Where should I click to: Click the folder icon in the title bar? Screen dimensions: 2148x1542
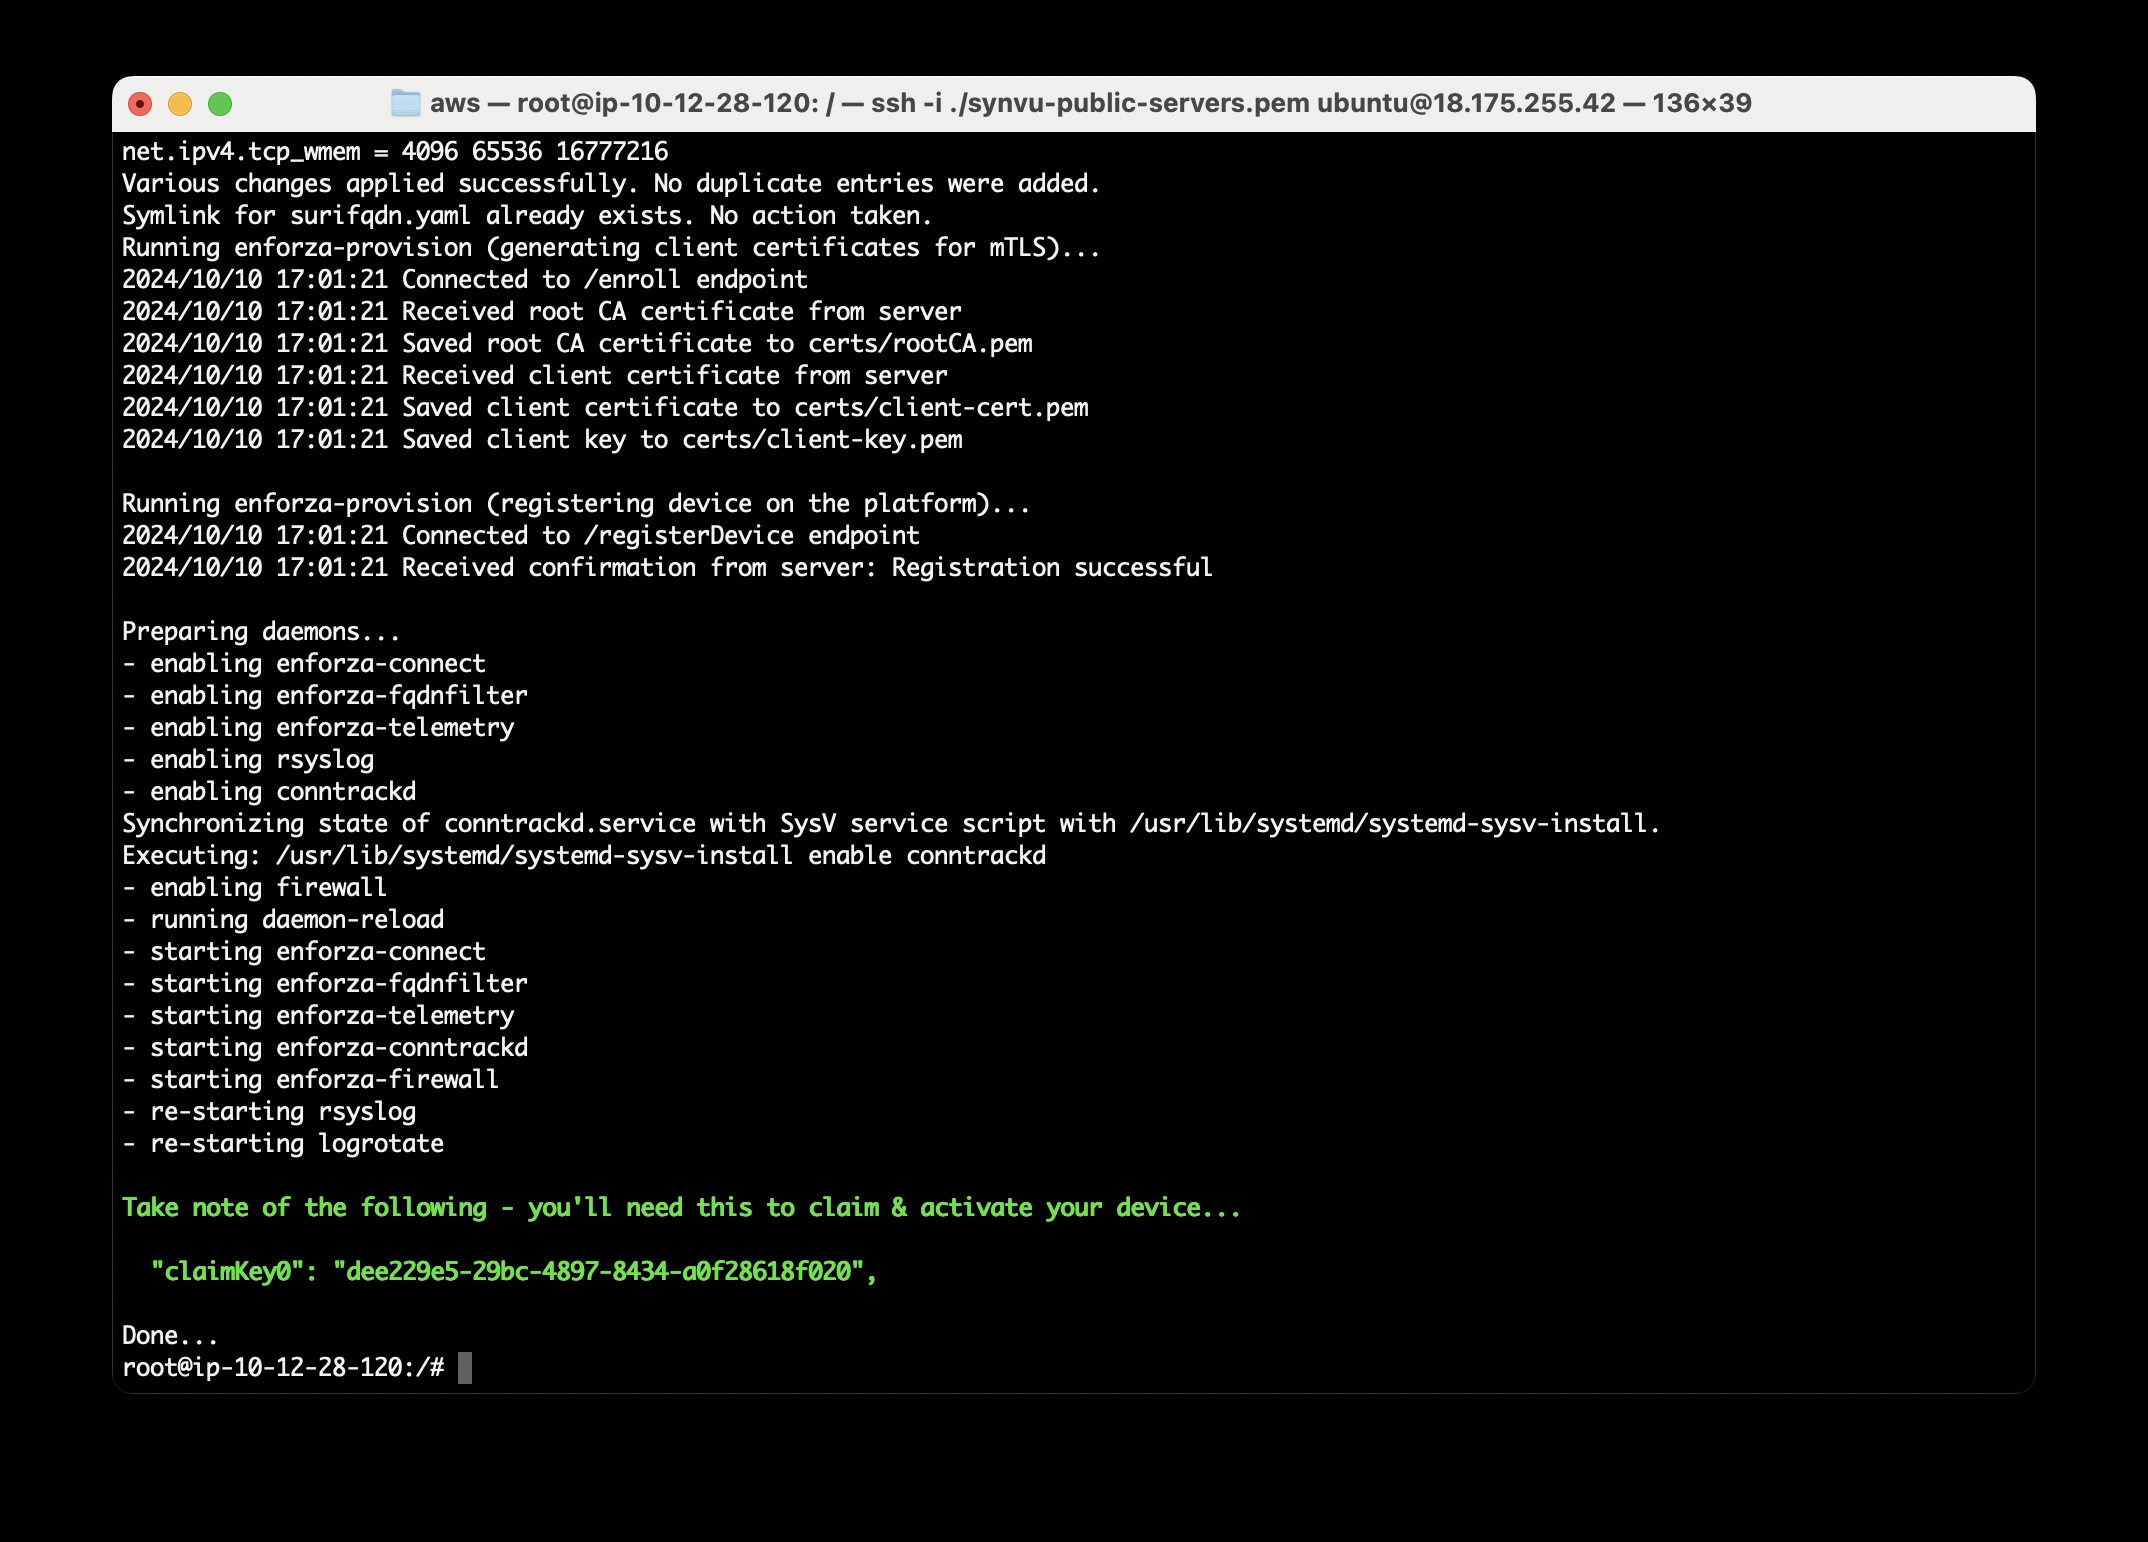pos(405,103)
